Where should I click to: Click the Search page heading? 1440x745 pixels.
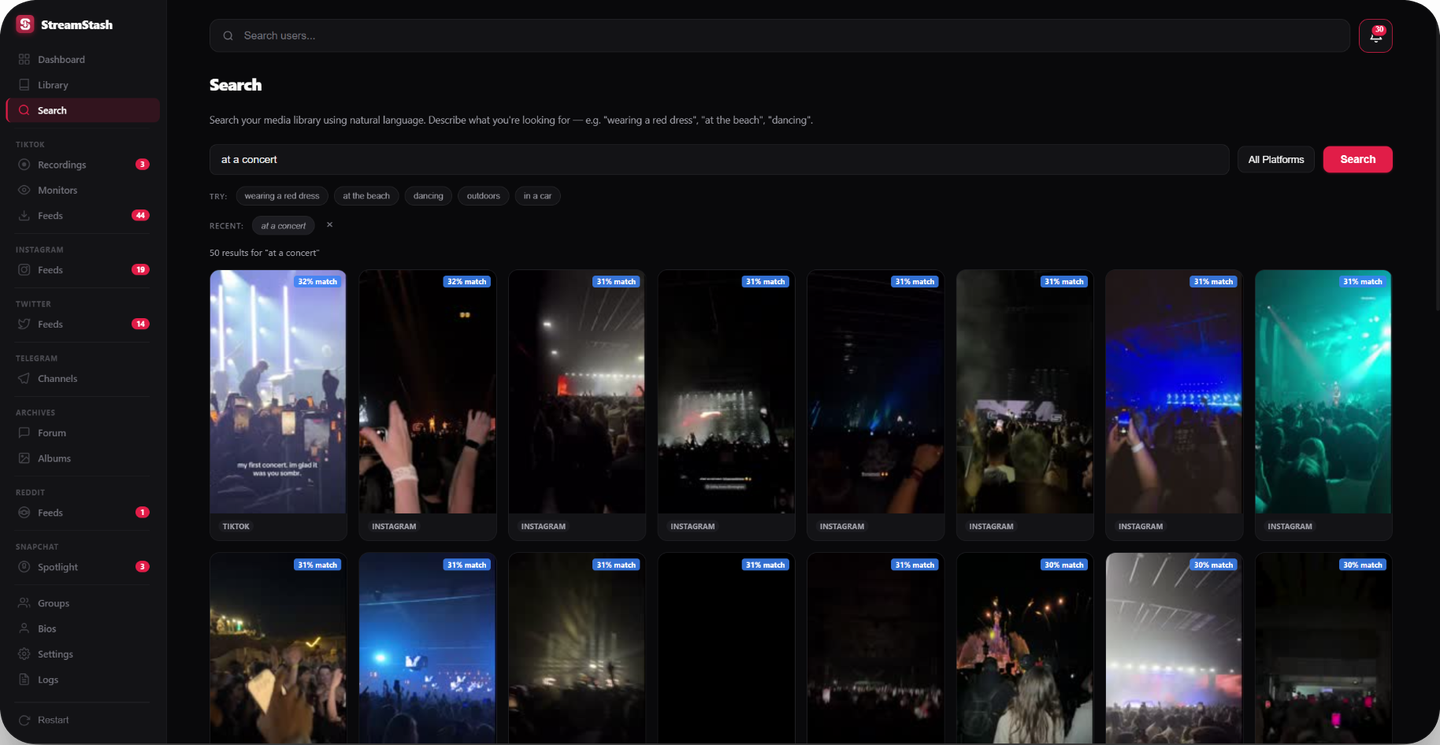pyautogui.click(x=235, y=85)
